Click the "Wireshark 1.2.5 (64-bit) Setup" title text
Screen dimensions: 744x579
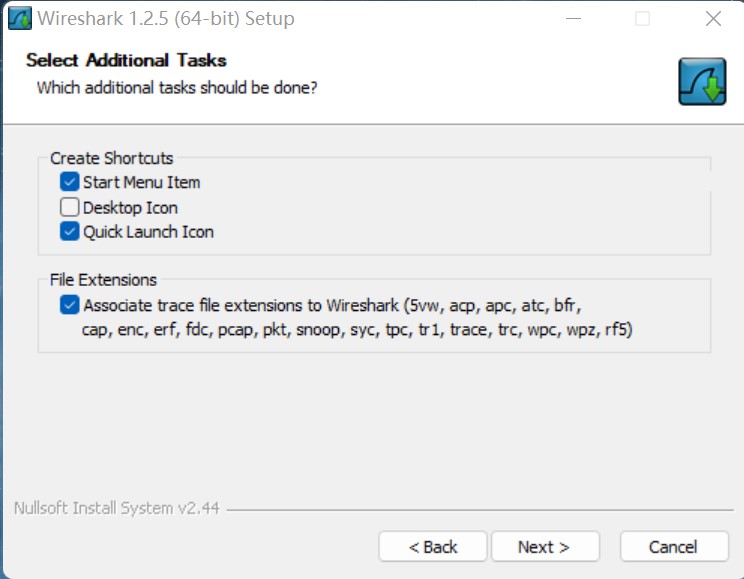166,18
